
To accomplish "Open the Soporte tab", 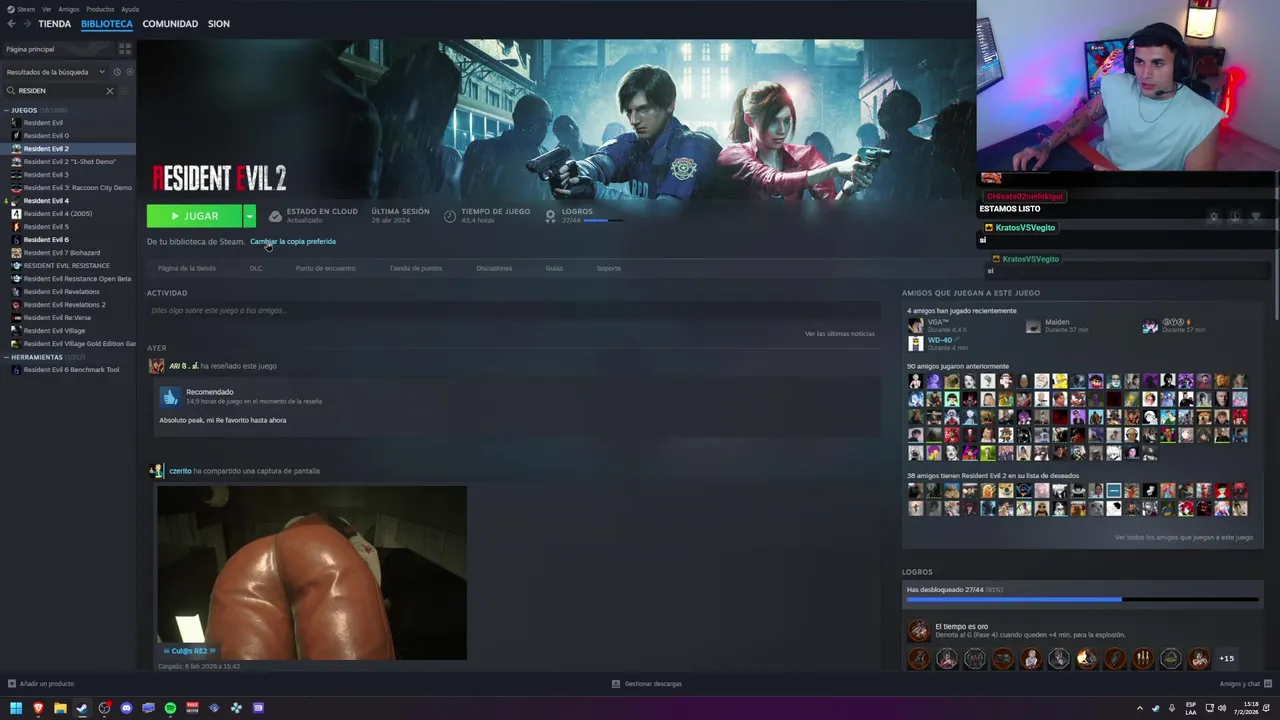I will click(609, 268).
